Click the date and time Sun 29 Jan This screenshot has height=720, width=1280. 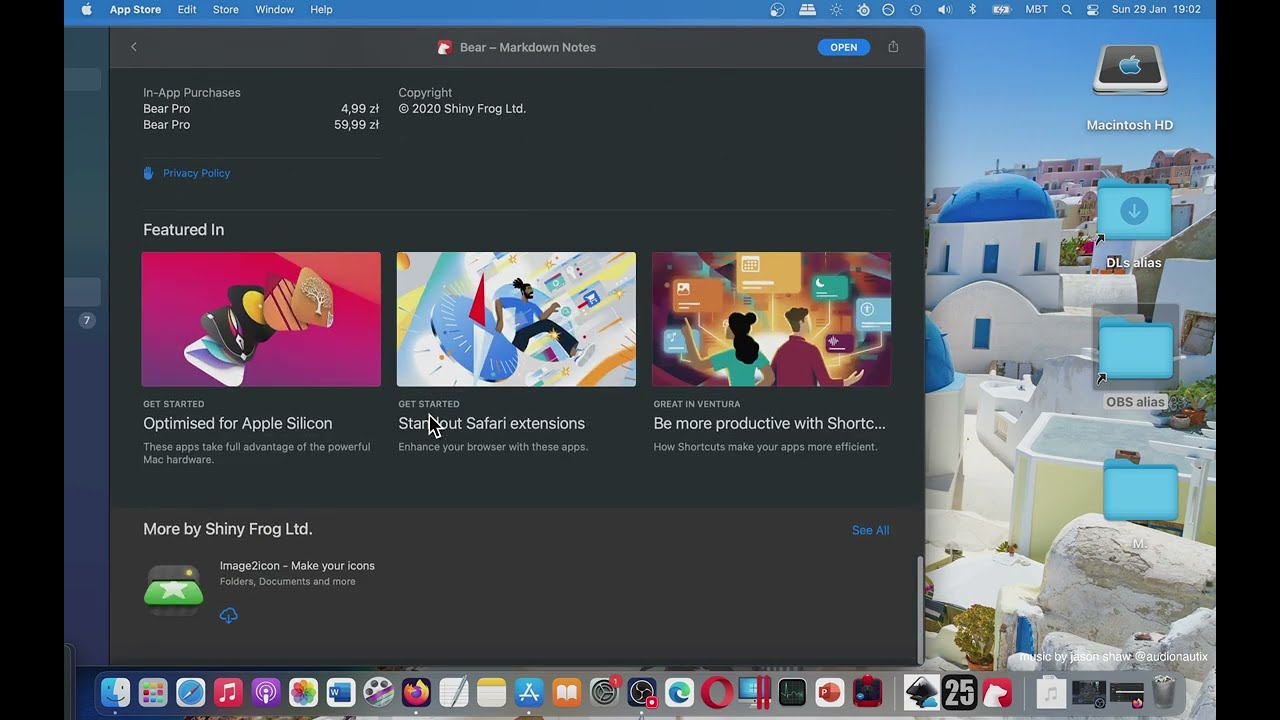click(x=1156, y=9)
